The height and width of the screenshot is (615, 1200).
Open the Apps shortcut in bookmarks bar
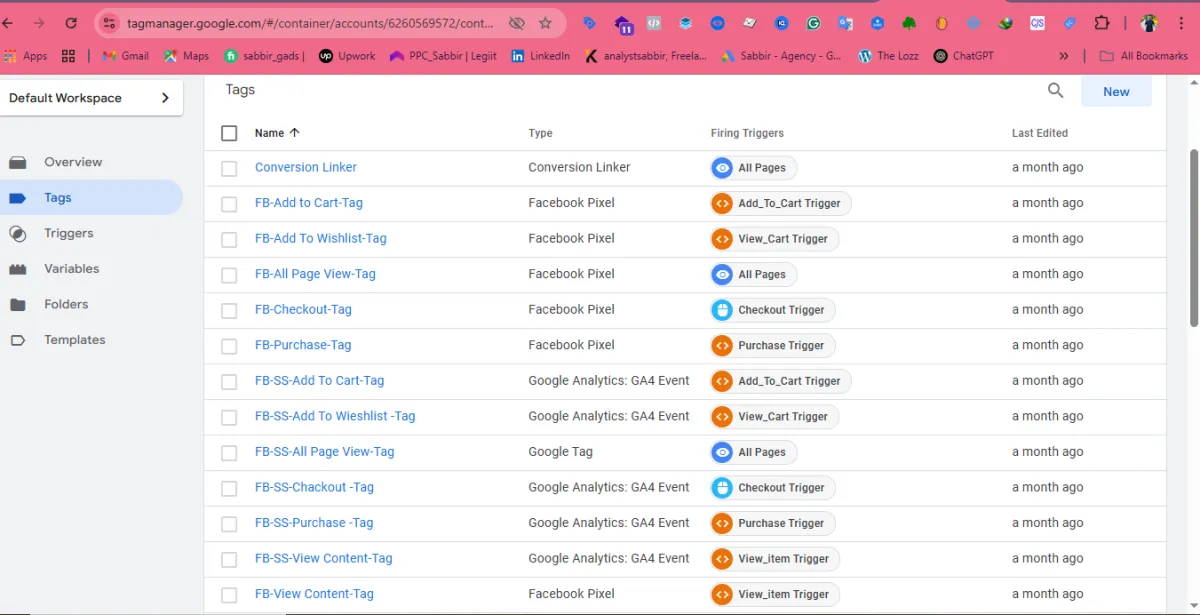pos(26,56)
